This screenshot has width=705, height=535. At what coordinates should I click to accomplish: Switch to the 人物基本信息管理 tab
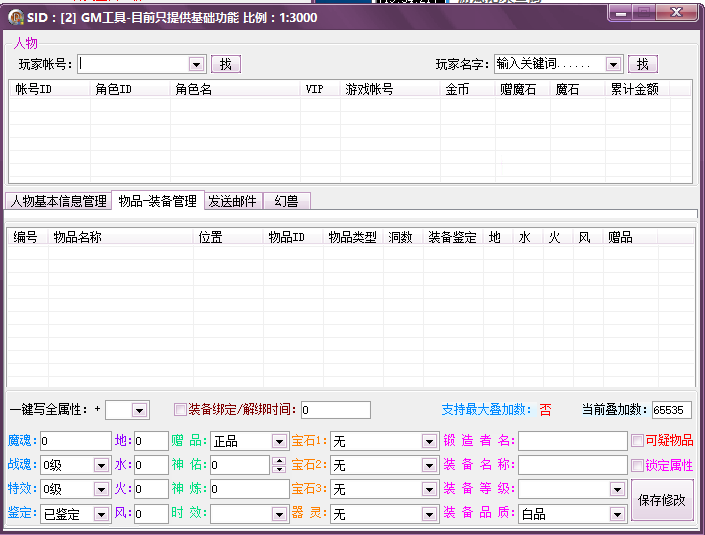58,201
